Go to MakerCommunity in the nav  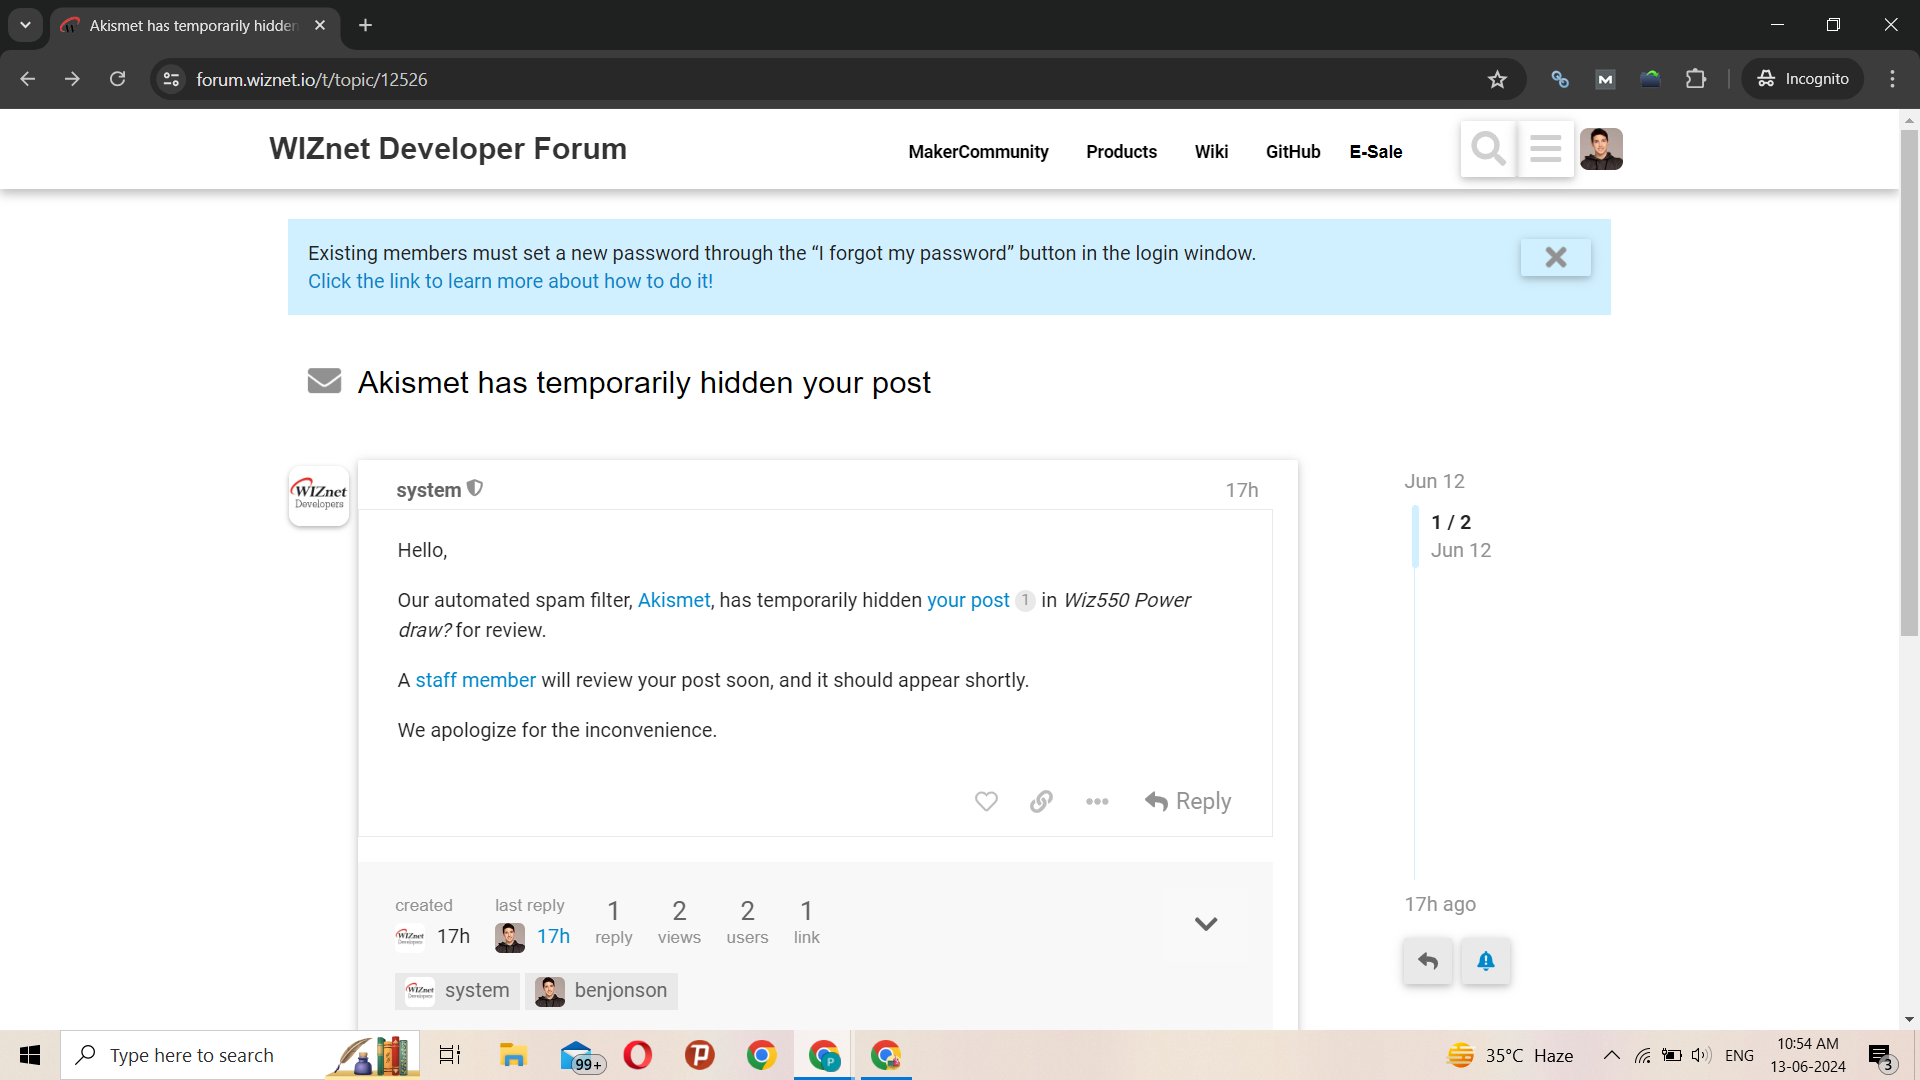pyautogui.click(x=978, y=152)
